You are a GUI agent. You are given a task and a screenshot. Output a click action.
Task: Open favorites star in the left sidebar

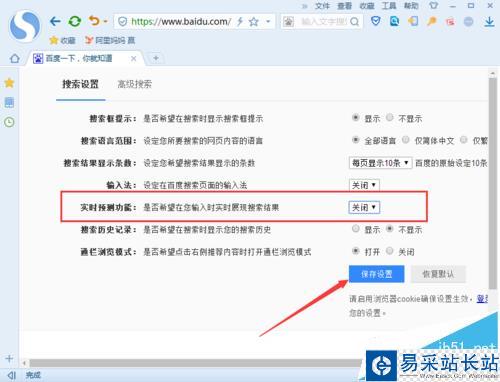pos(9,83)
